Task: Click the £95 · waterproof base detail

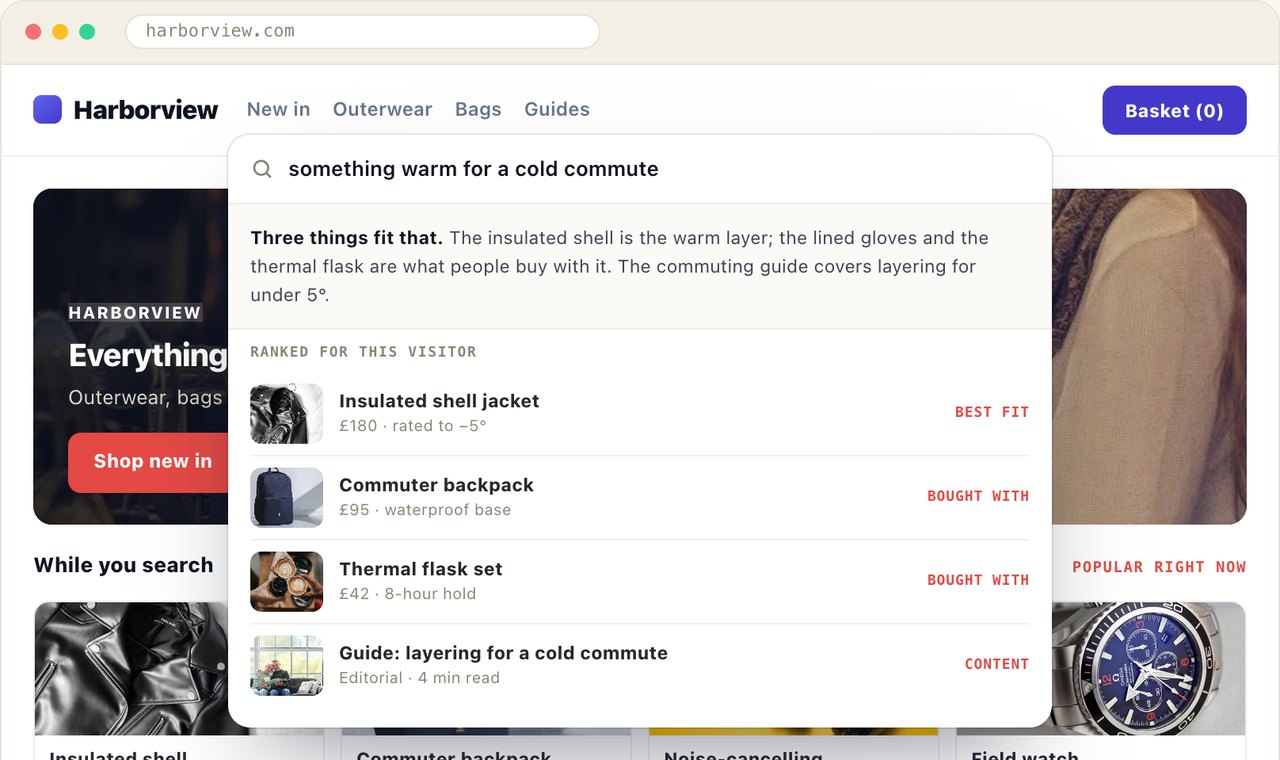Action: click(x=425, y=510)
